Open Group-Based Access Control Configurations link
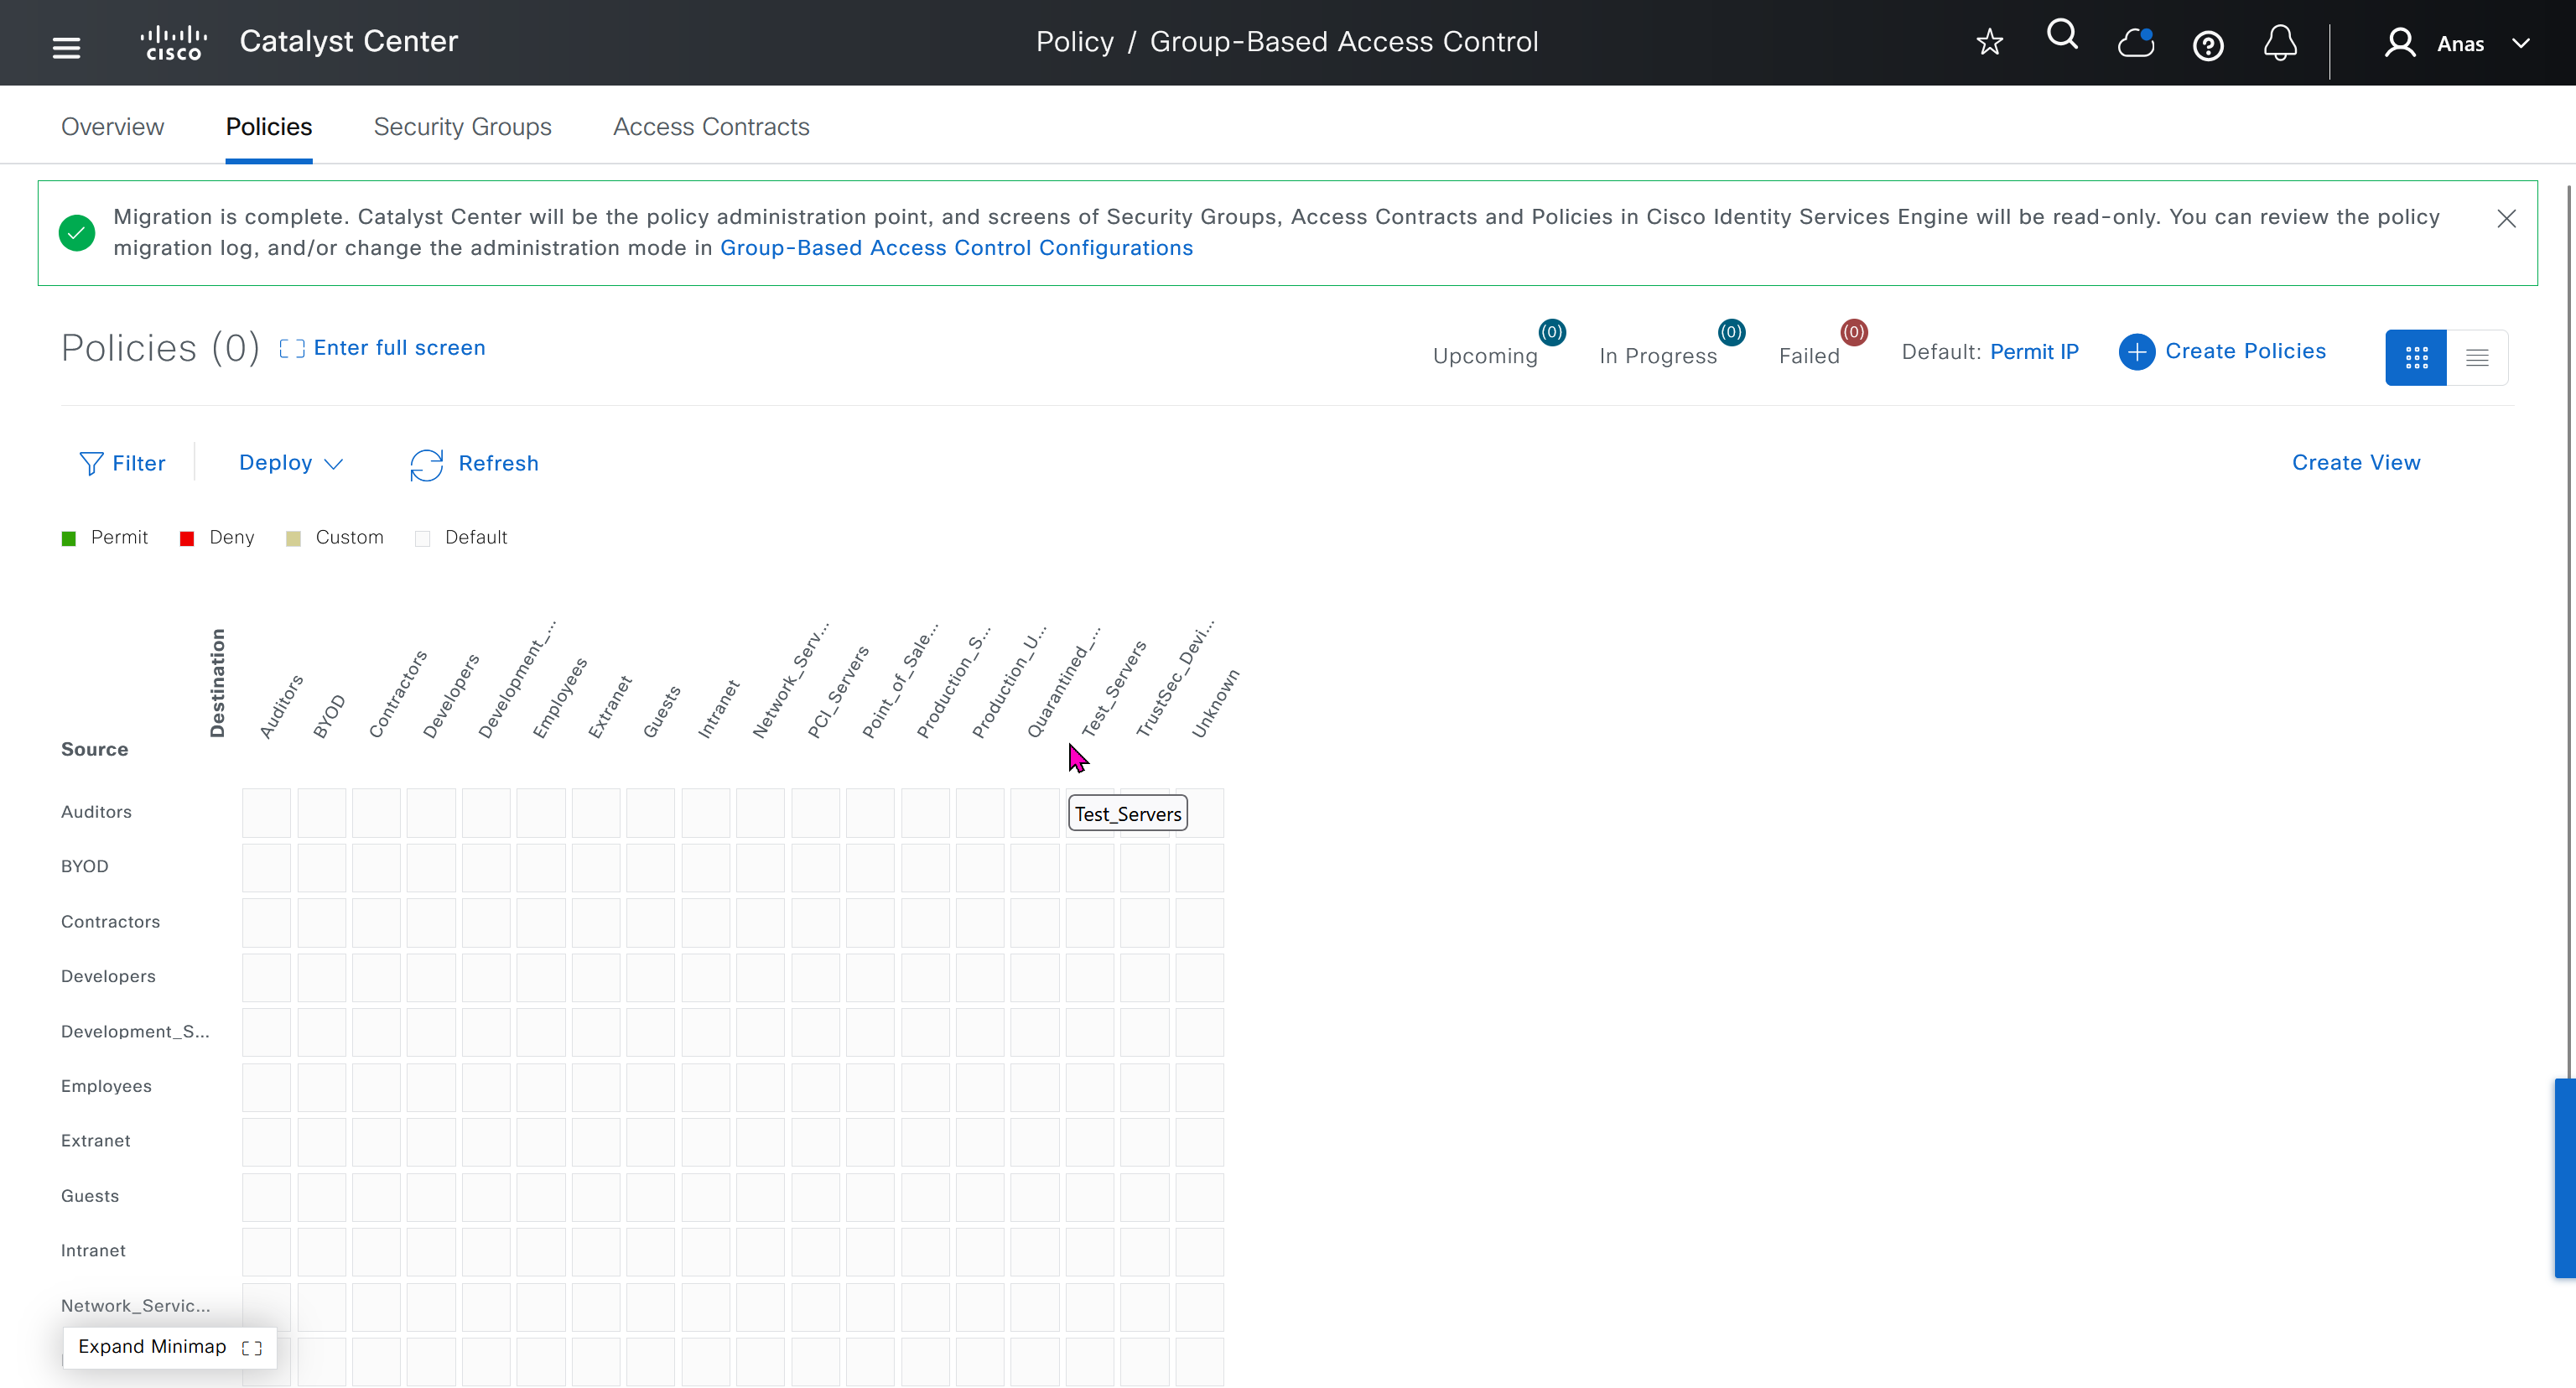The height and width of the screenshot is (1388, 2576). tap(955, 248)
